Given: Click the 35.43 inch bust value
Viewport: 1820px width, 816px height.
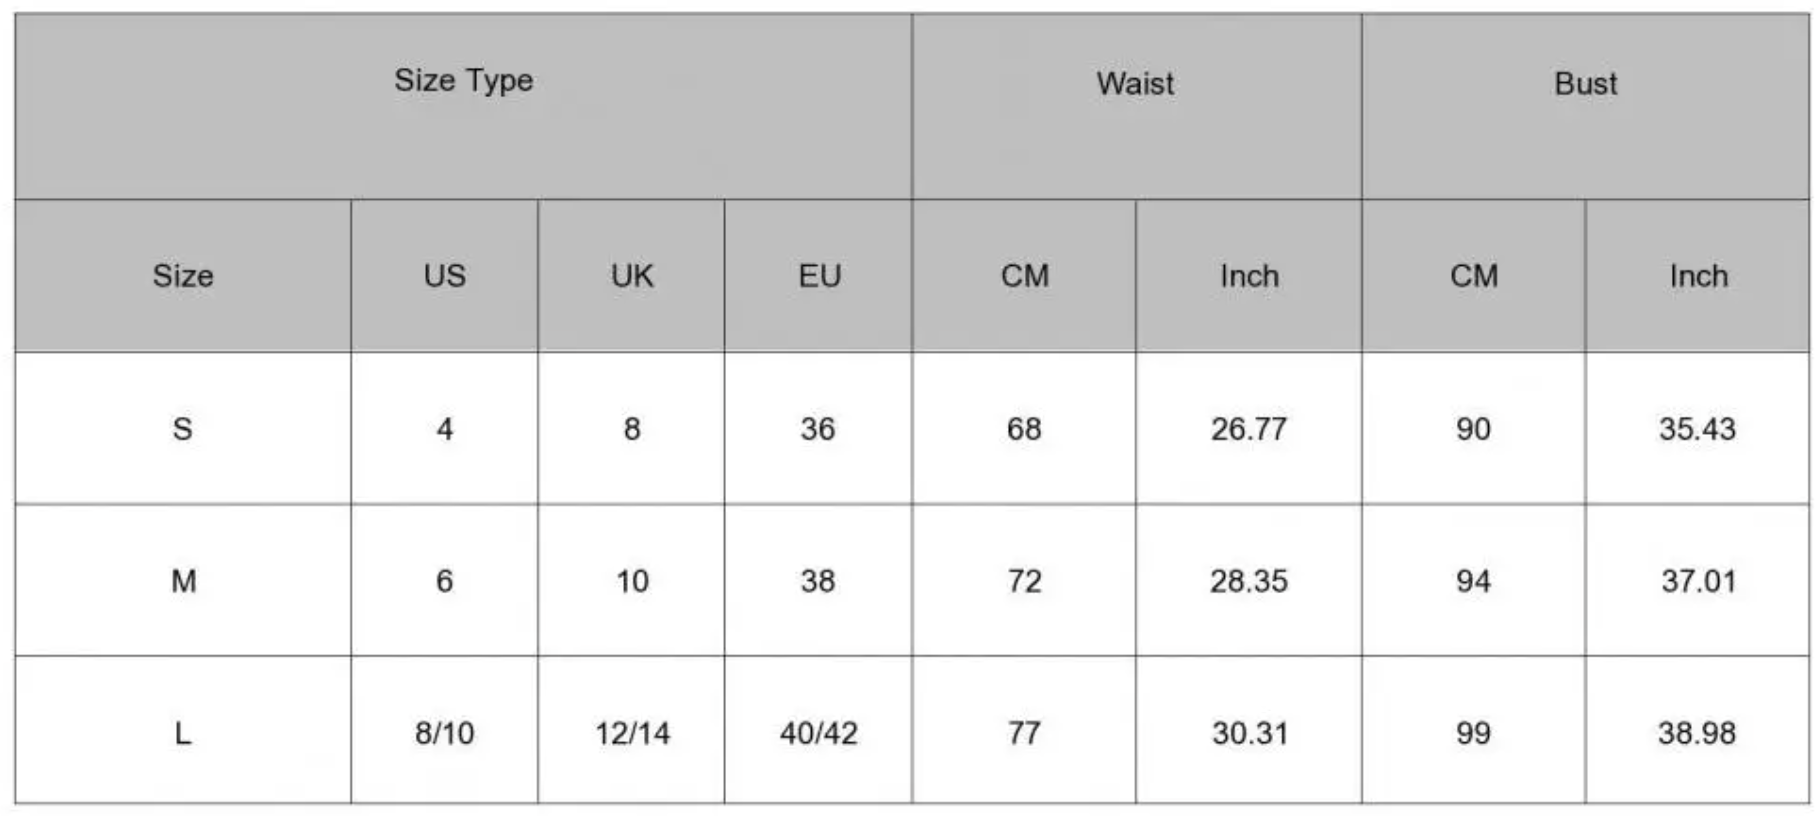Looking at the screenshot, I should [1697, 429].
